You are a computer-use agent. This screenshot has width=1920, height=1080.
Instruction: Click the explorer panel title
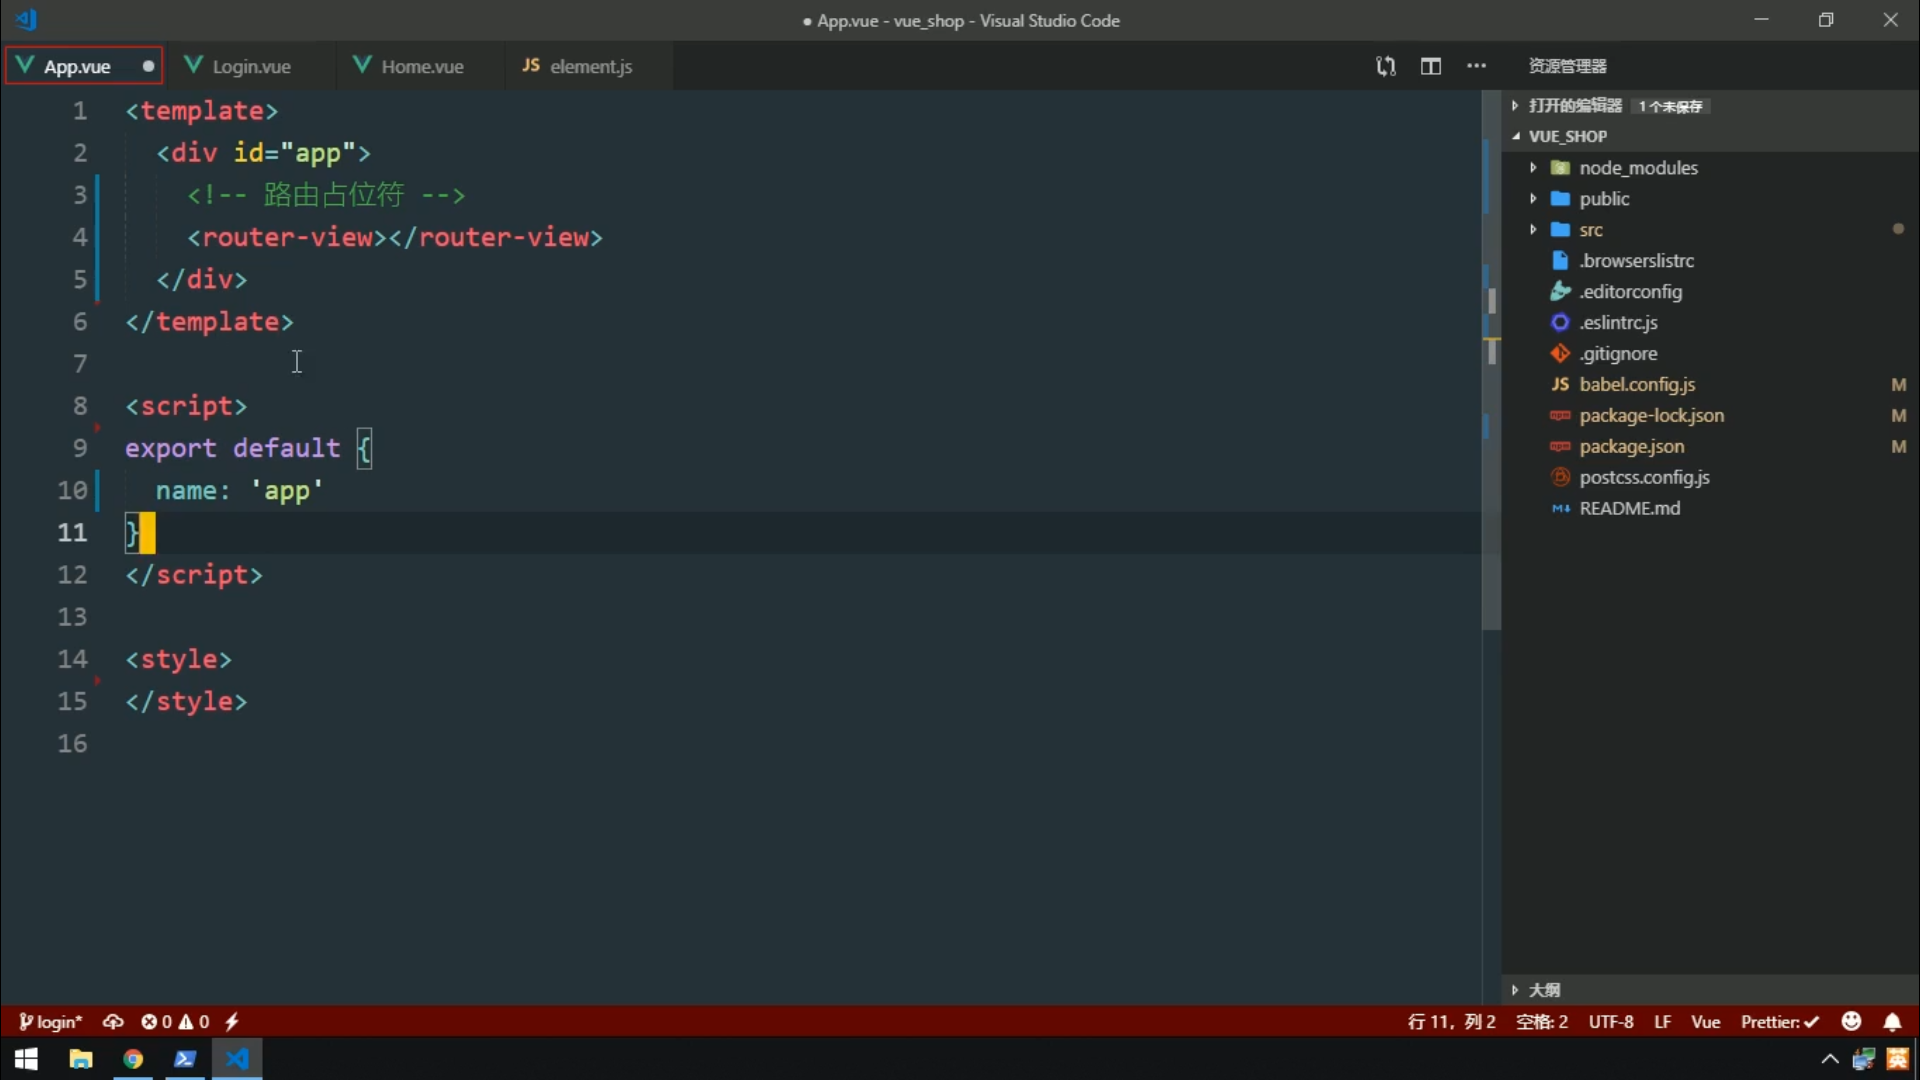pos(1567,66)
